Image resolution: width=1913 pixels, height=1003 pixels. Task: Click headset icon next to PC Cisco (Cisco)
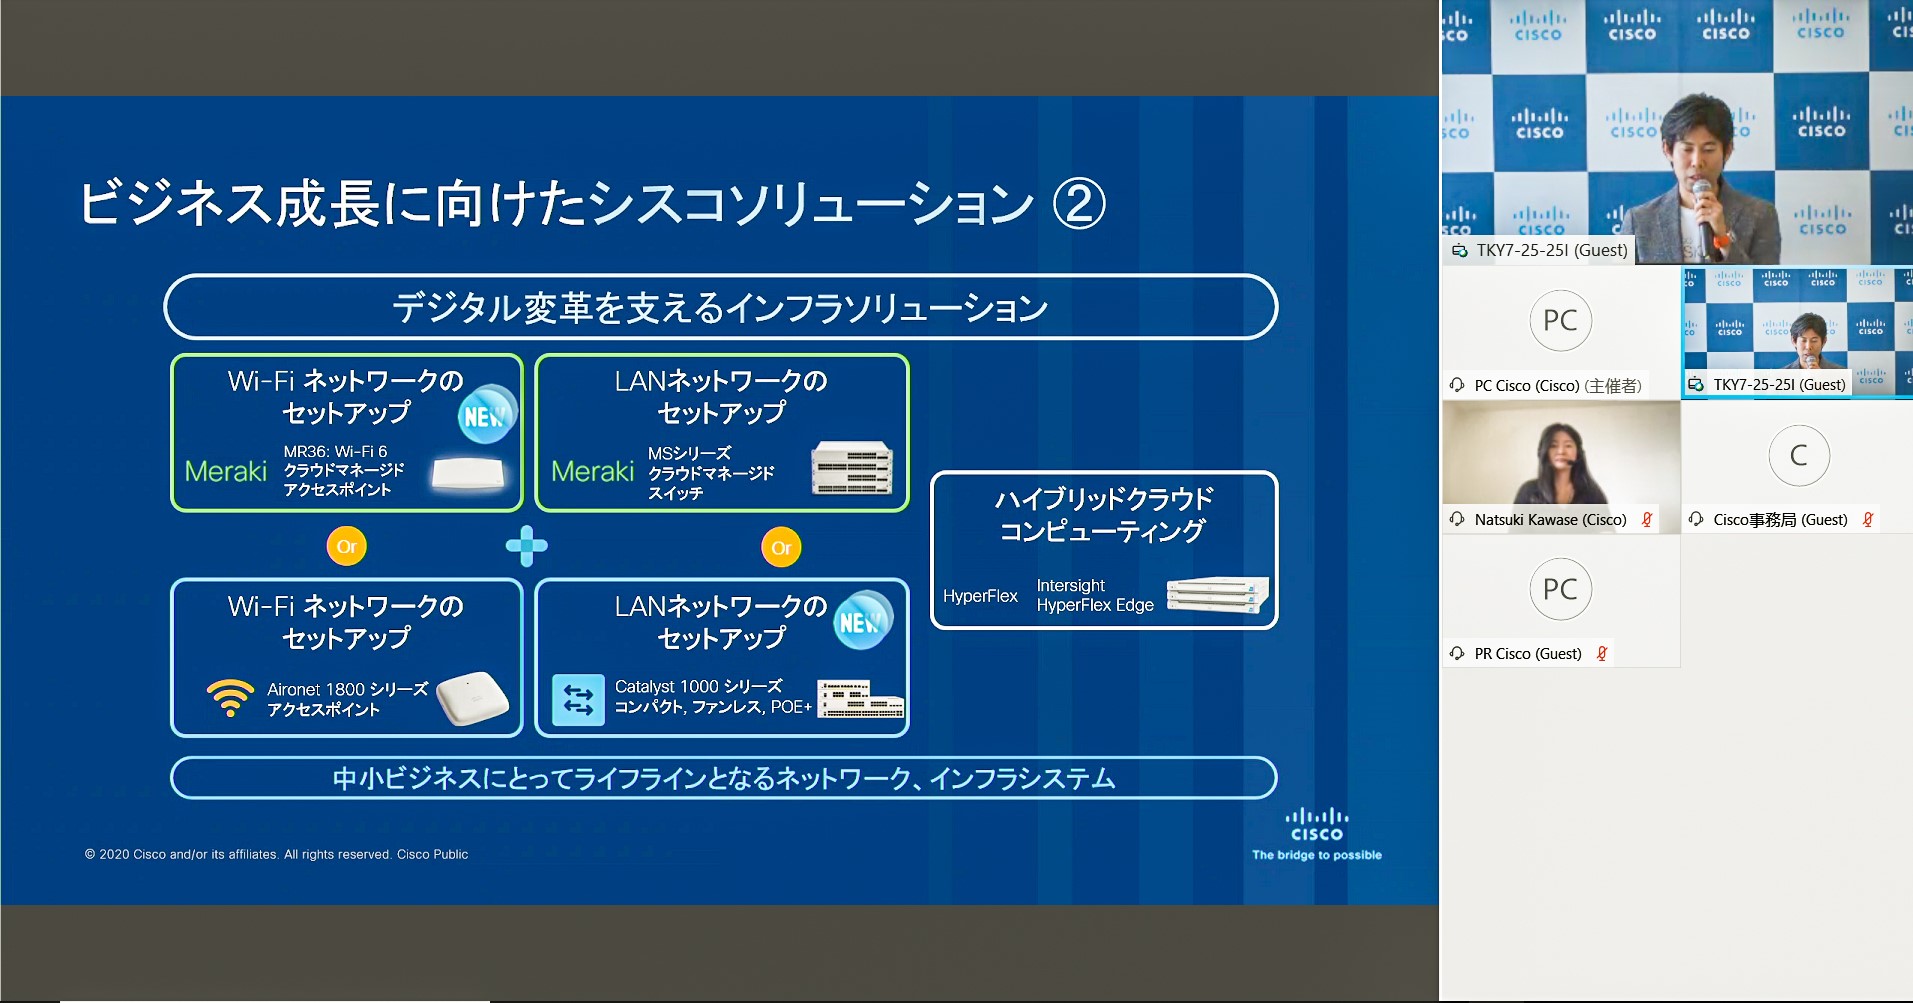coord(1457,385)
